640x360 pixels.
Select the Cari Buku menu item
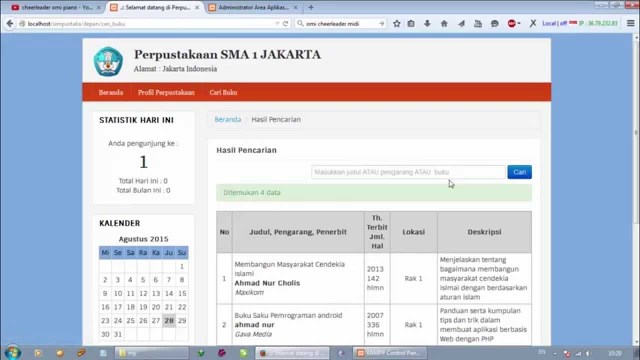[x=223, y=93]
